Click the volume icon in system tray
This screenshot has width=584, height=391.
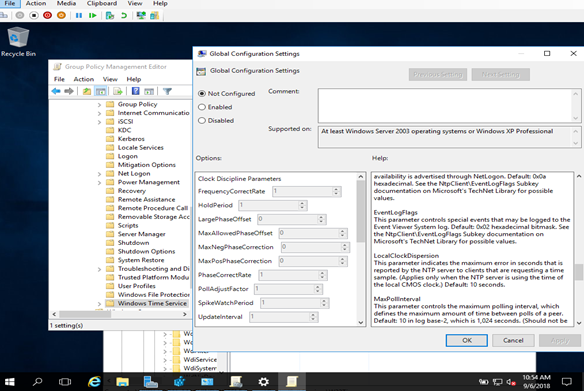click(511, 382)
